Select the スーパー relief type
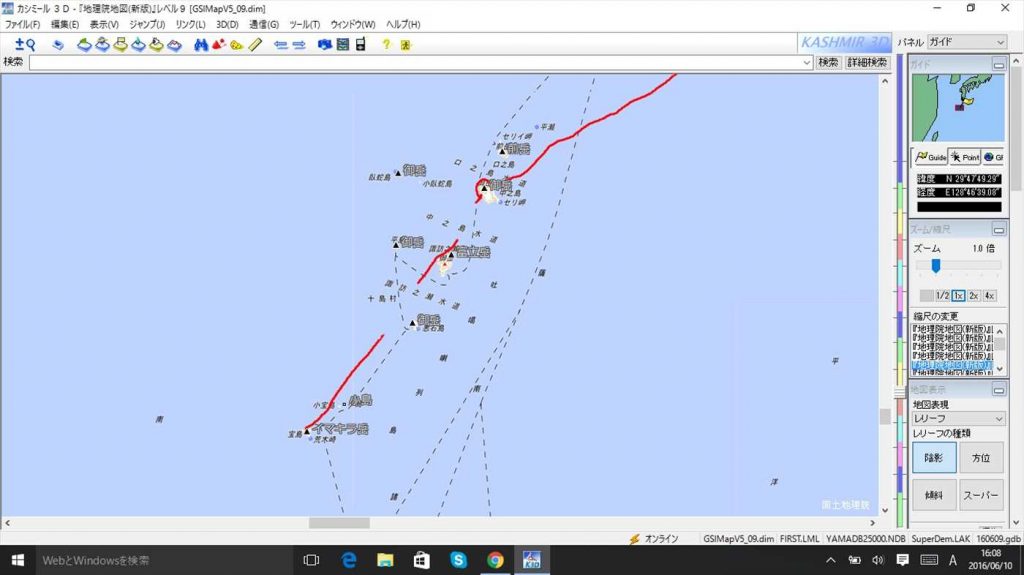 click(981, 495)
